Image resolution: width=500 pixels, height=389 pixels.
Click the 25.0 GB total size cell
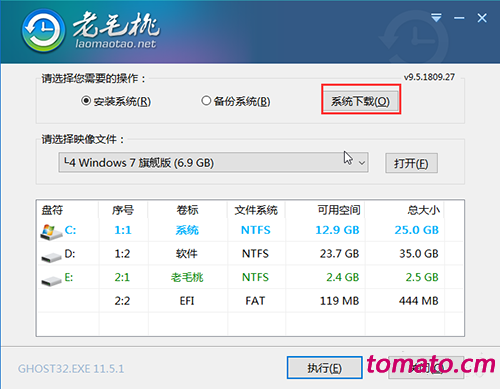417,230
